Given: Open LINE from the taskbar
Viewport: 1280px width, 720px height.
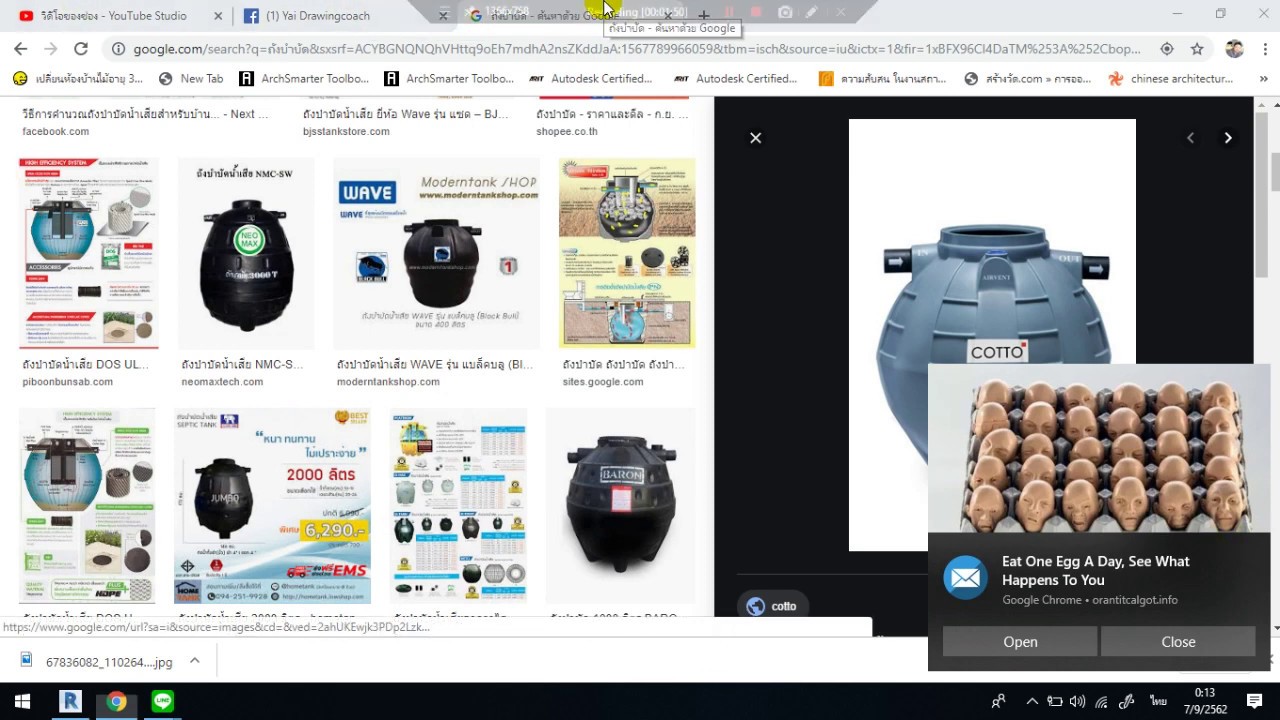Looking at the screenshot, I should click(x=163, y=701).
